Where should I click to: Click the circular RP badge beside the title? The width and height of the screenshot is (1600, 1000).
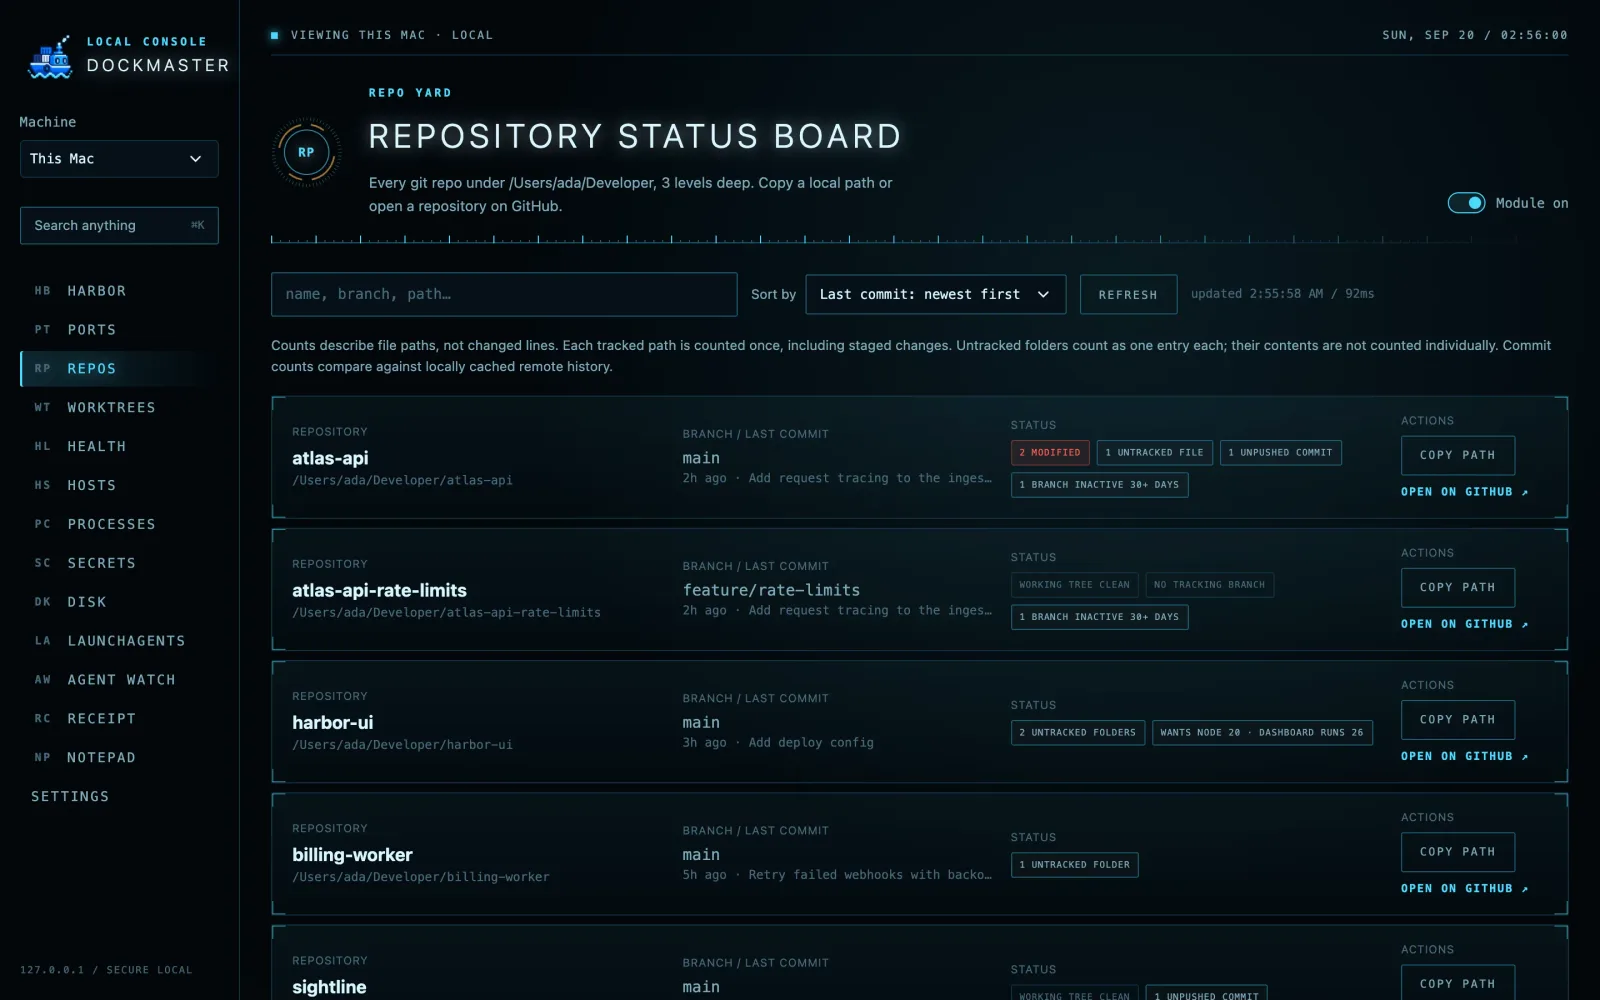point(306,153)
